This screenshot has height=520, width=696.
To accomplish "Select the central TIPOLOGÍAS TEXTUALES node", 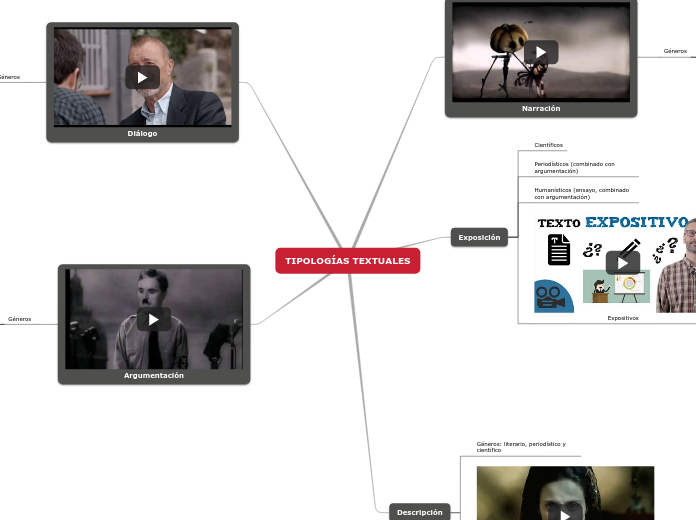I will tap(347, 261).
